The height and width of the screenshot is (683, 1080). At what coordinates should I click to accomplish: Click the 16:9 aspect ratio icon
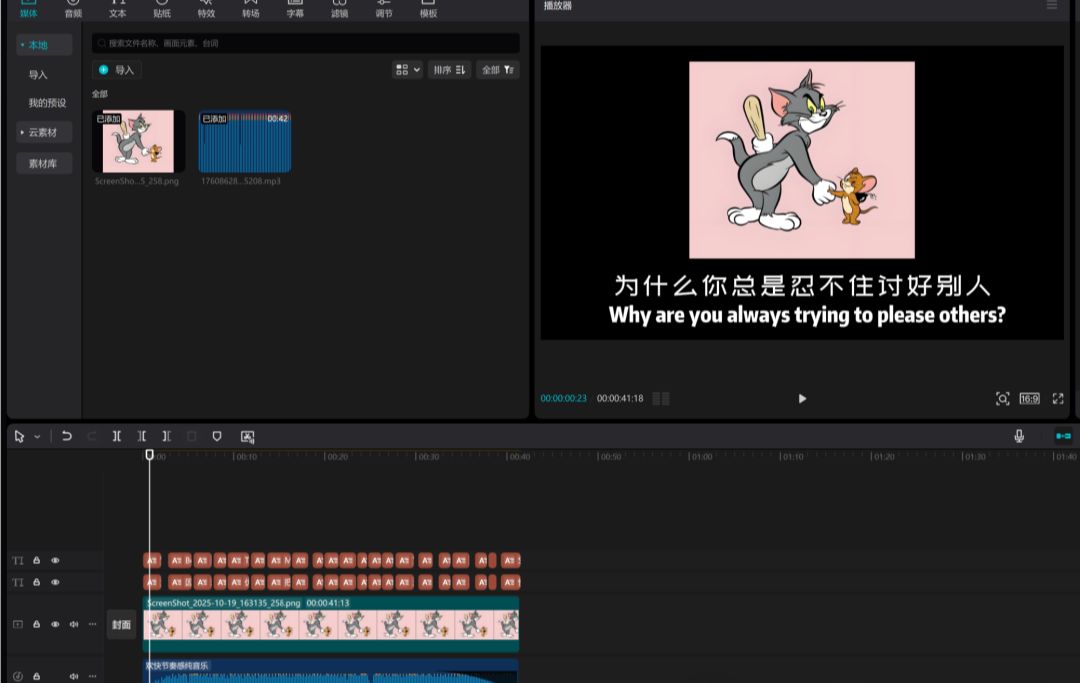tap(1029, 398)
